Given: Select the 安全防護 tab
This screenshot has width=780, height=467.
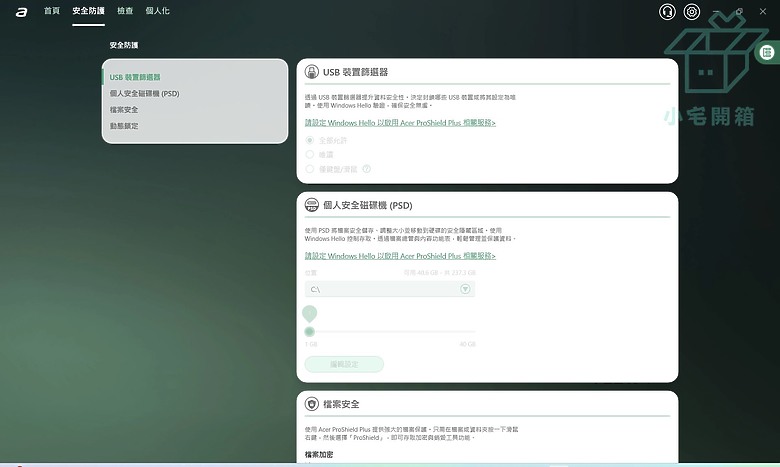Looking at the screenshot, I should tap(88, 11).
